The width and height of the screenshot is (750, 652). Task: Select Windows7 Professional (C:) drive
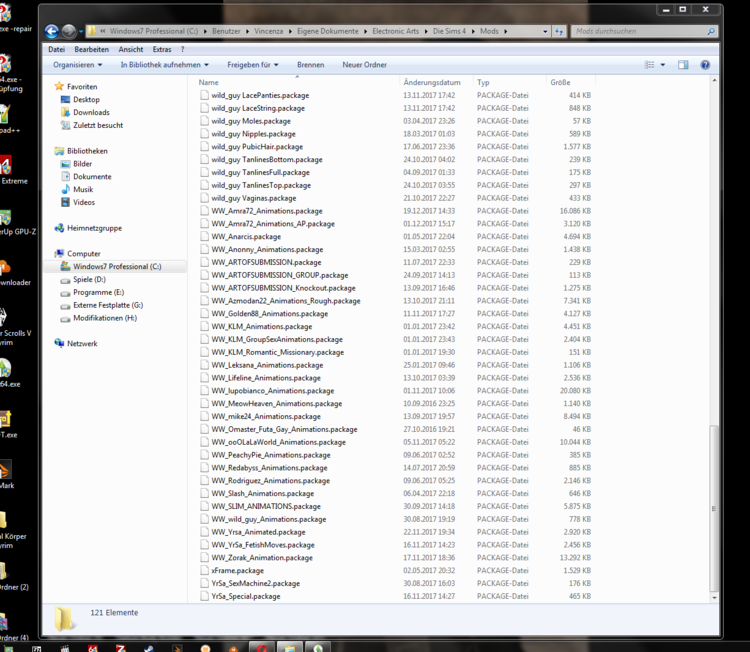pyautogui.click(x=115, y=266)
